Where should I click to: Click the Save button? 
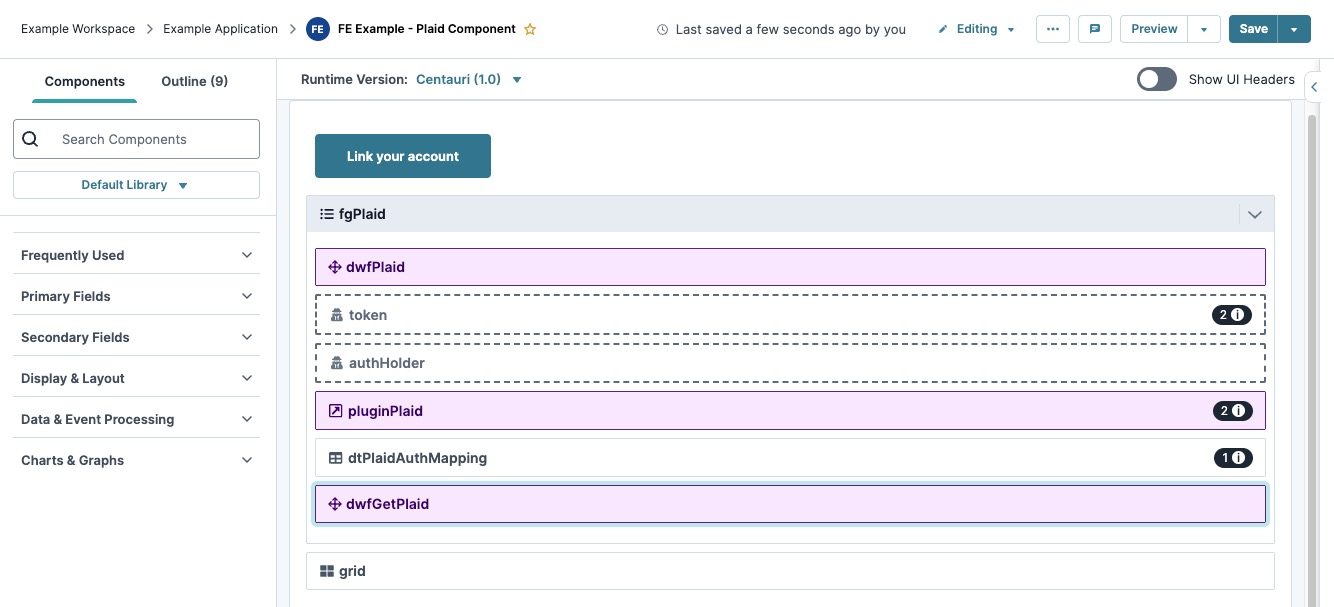[1254, 29]
